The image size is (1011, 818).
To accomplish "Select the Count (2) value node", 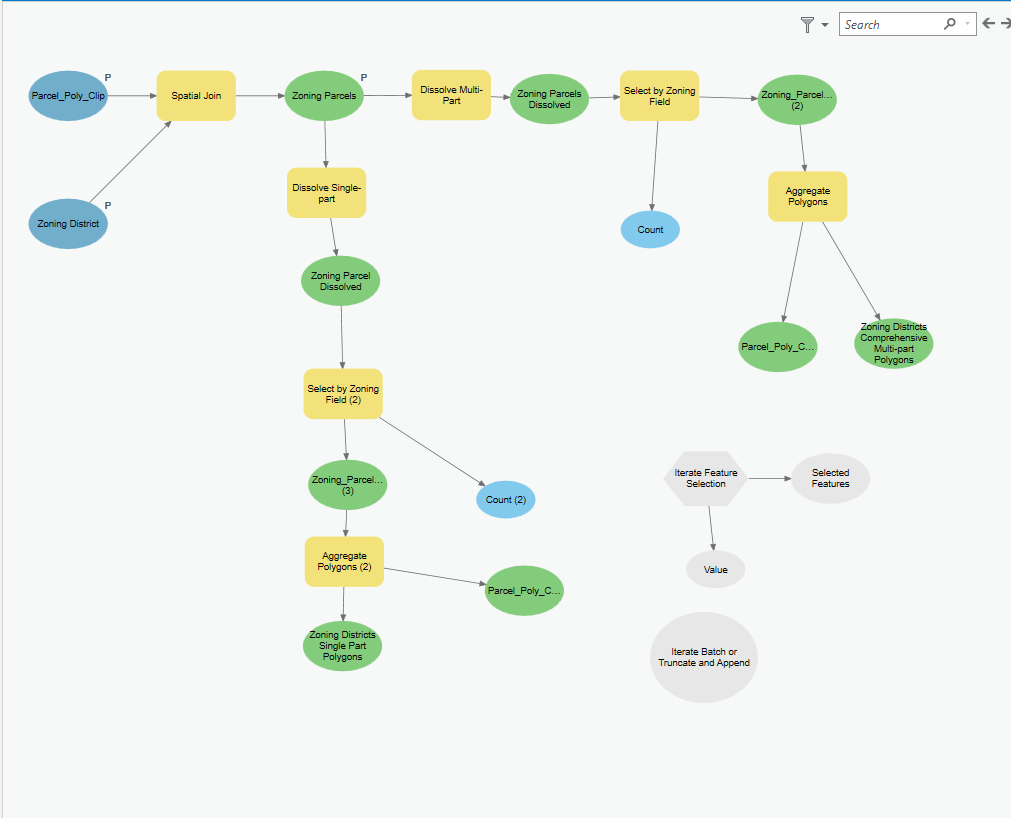I will [506, 500].
